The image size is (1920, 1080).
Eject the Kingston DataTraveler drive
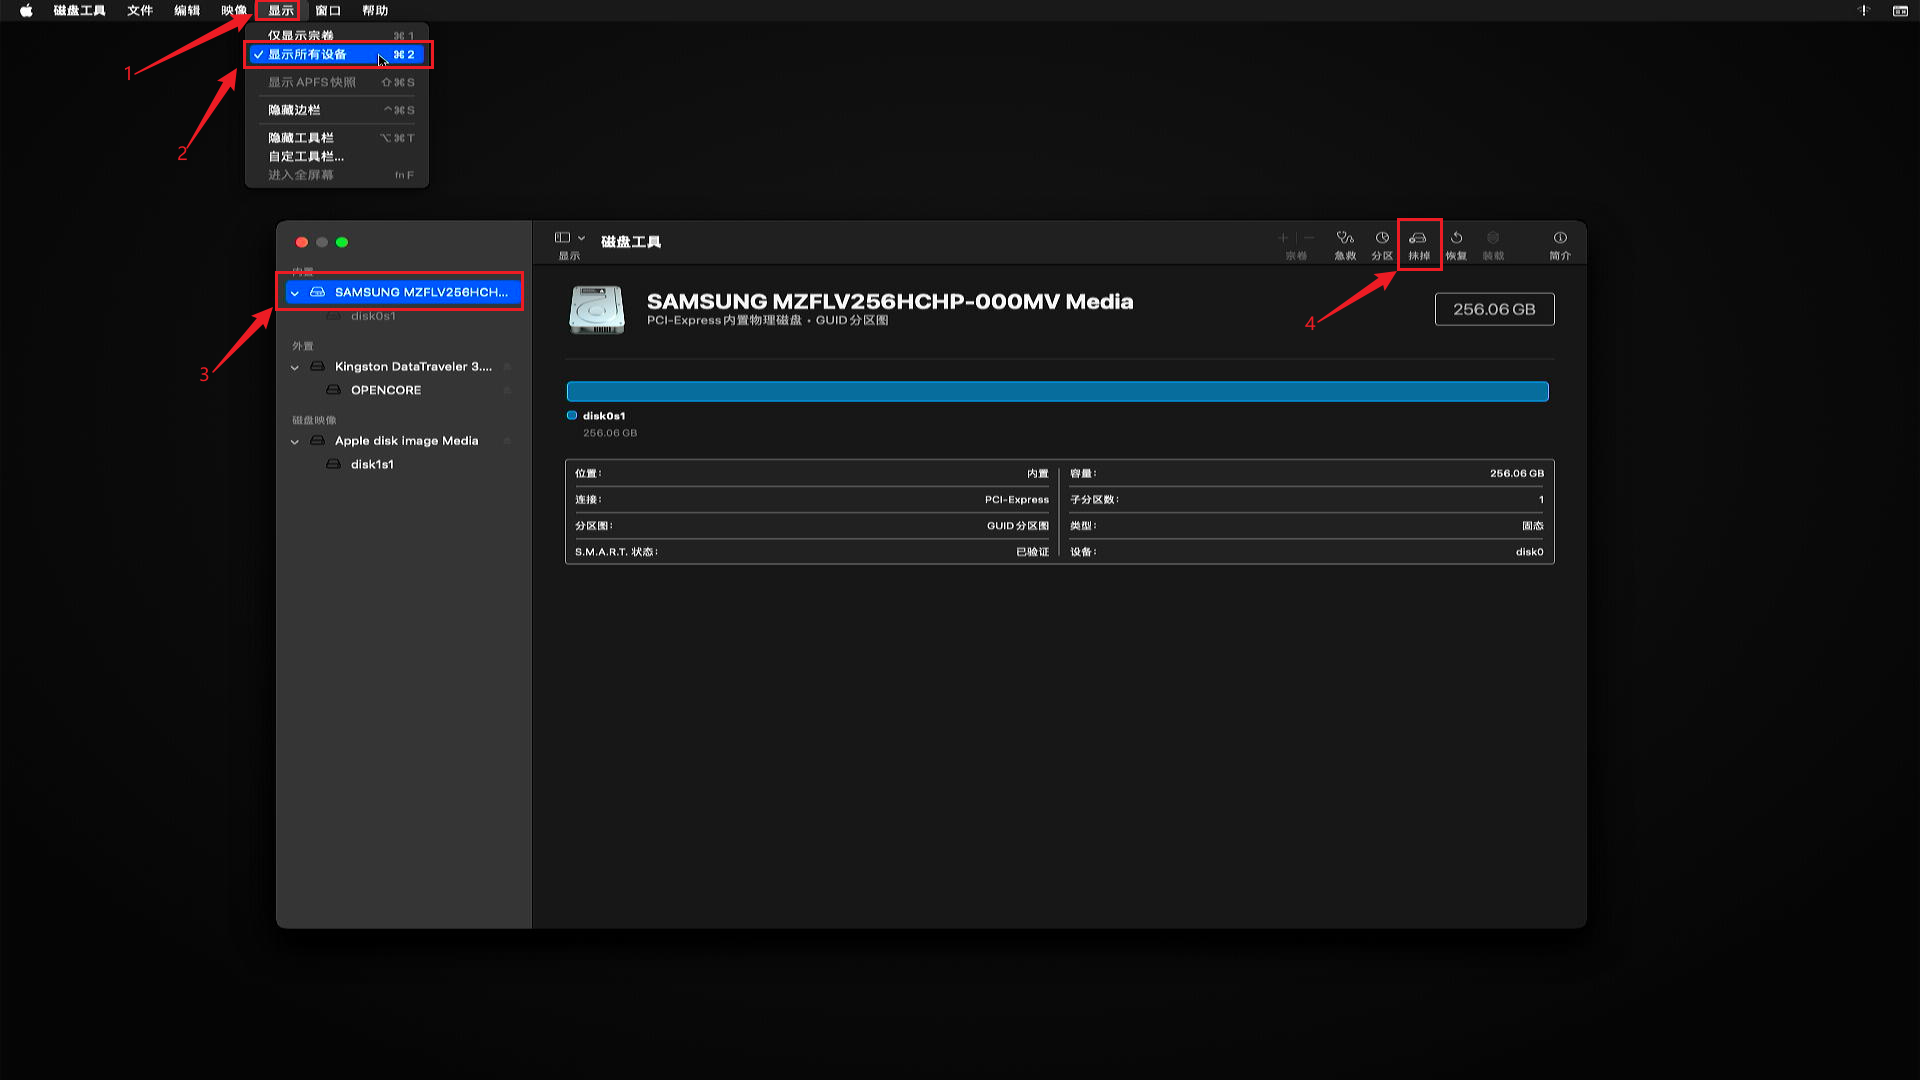pos(507,367)
